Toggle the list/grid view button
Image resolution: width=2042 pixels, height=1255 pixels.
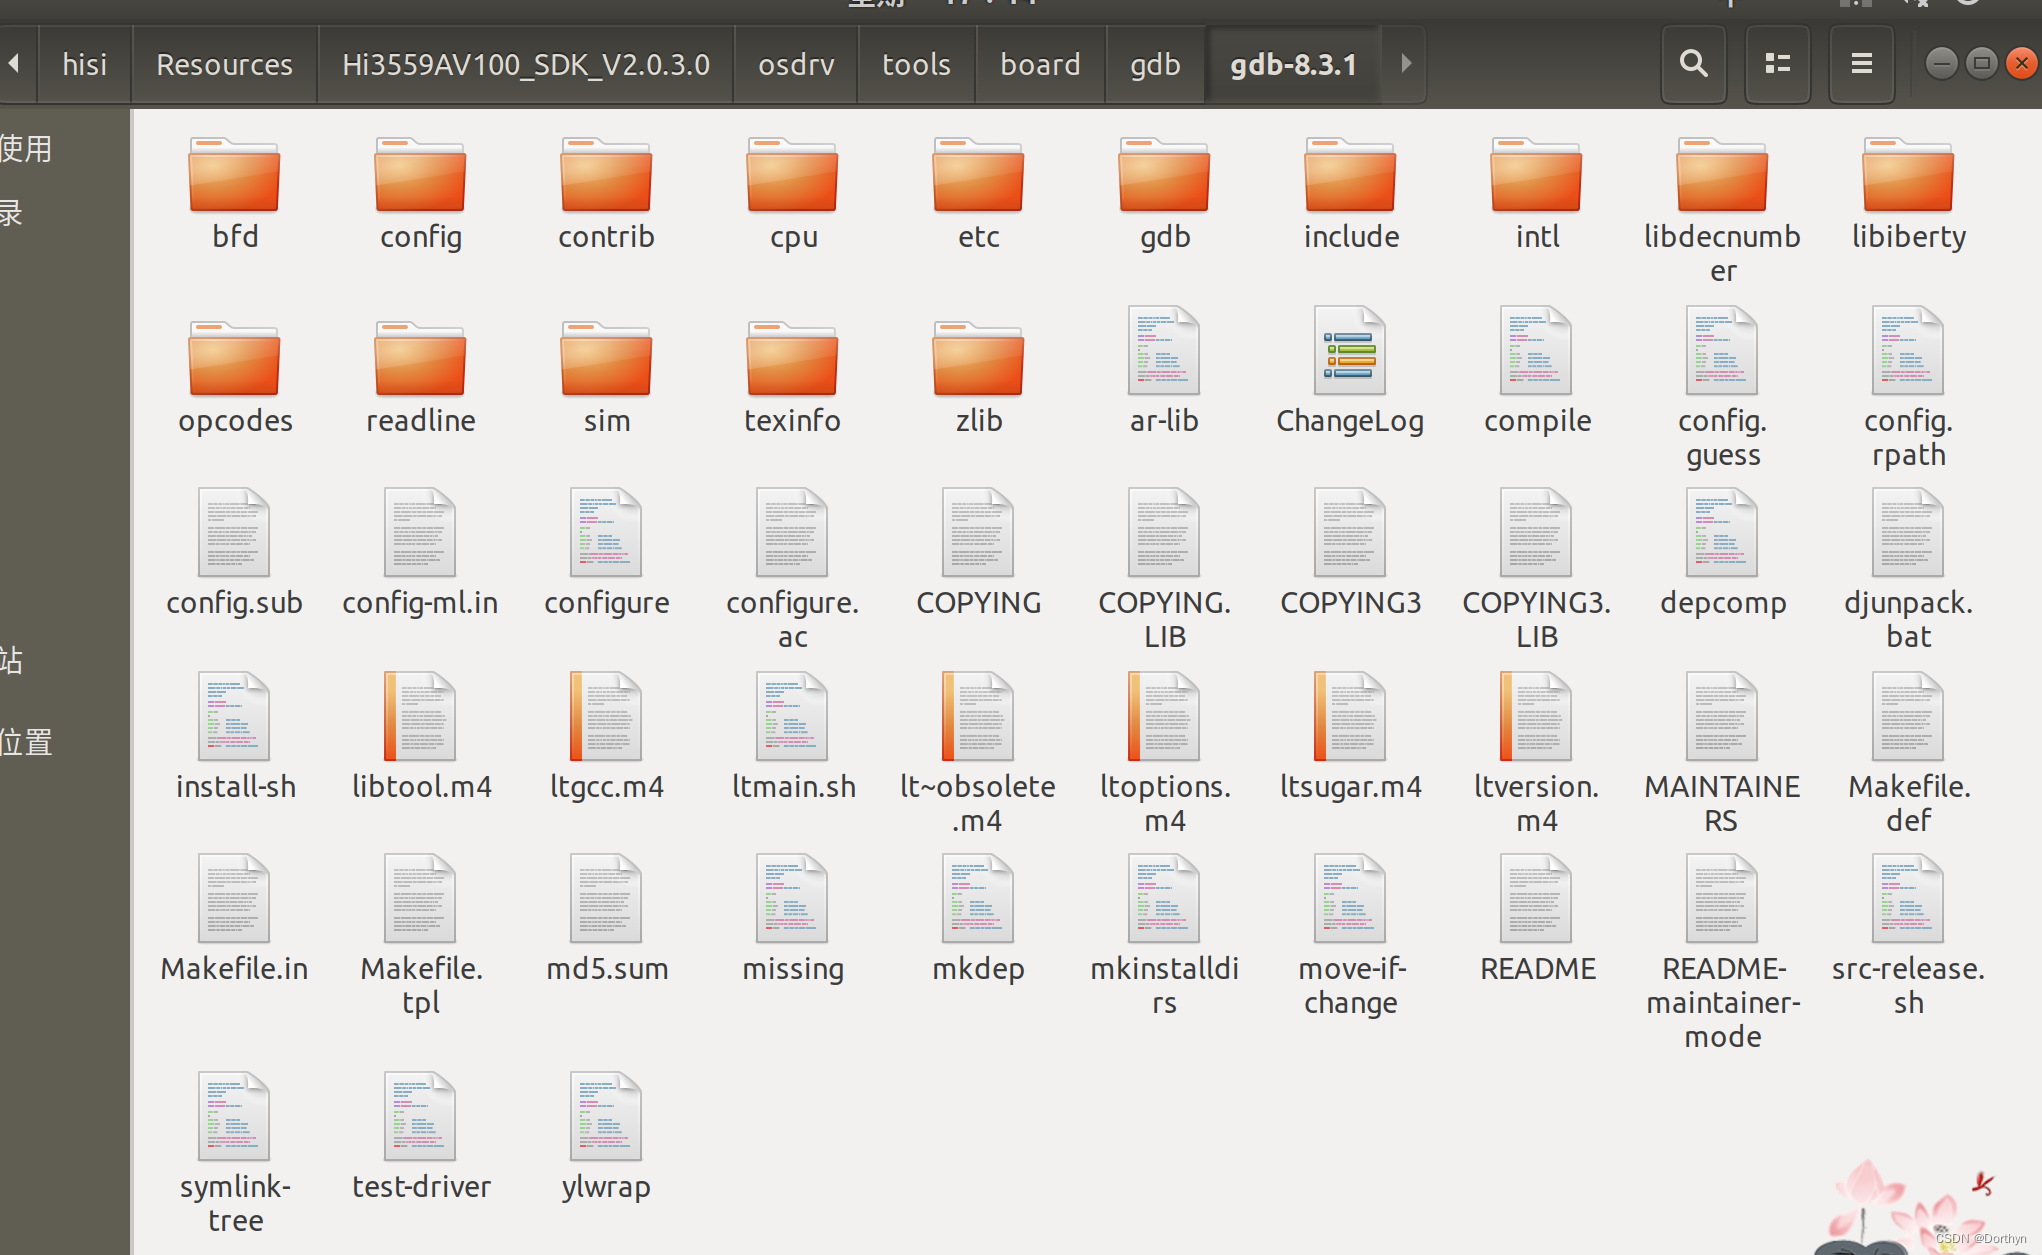1777,64
